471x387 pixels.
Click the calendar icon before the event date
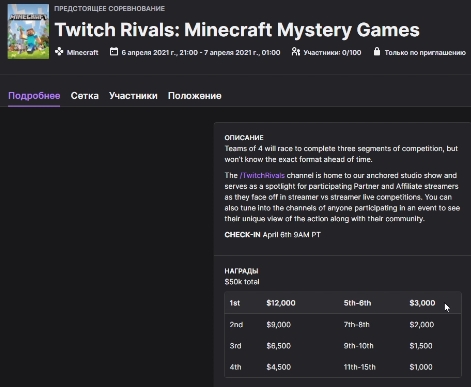(114, 52)
